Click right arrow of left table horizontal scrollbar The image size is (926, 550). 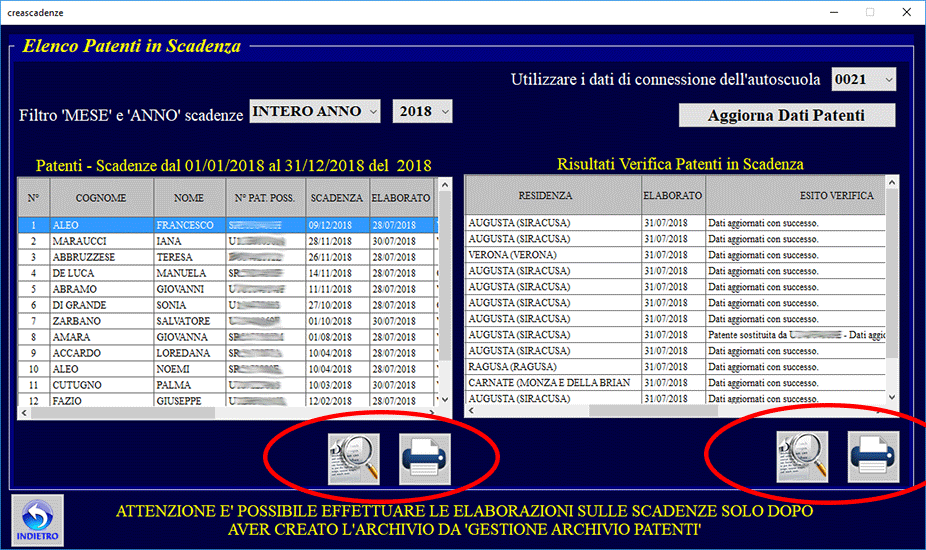[x=432, y=412]
